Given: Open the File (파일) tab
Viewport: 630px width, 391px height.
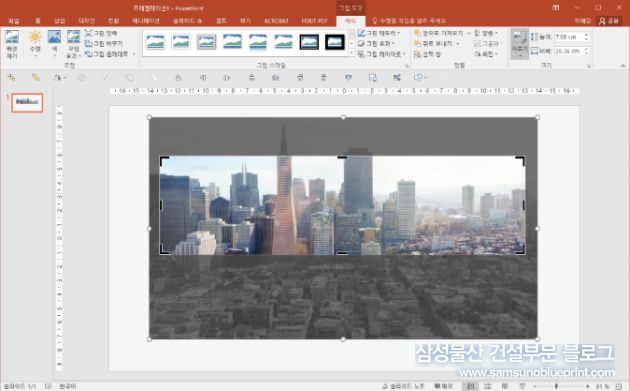Looking at the screenshot, I should [x=14, y=21].
